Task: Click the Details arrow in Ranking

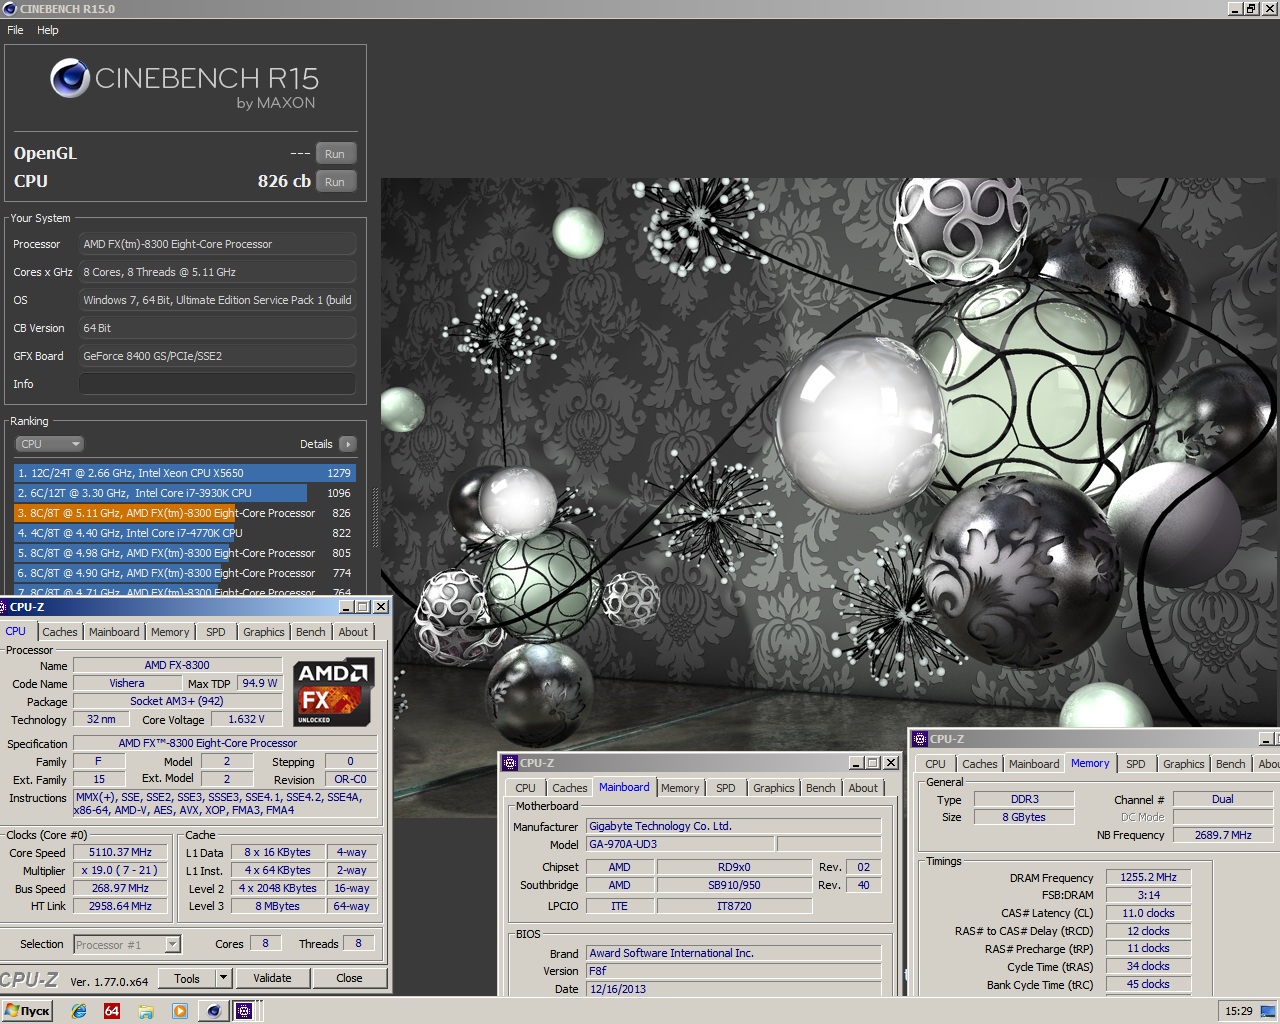Action: [x=347, y=444]
